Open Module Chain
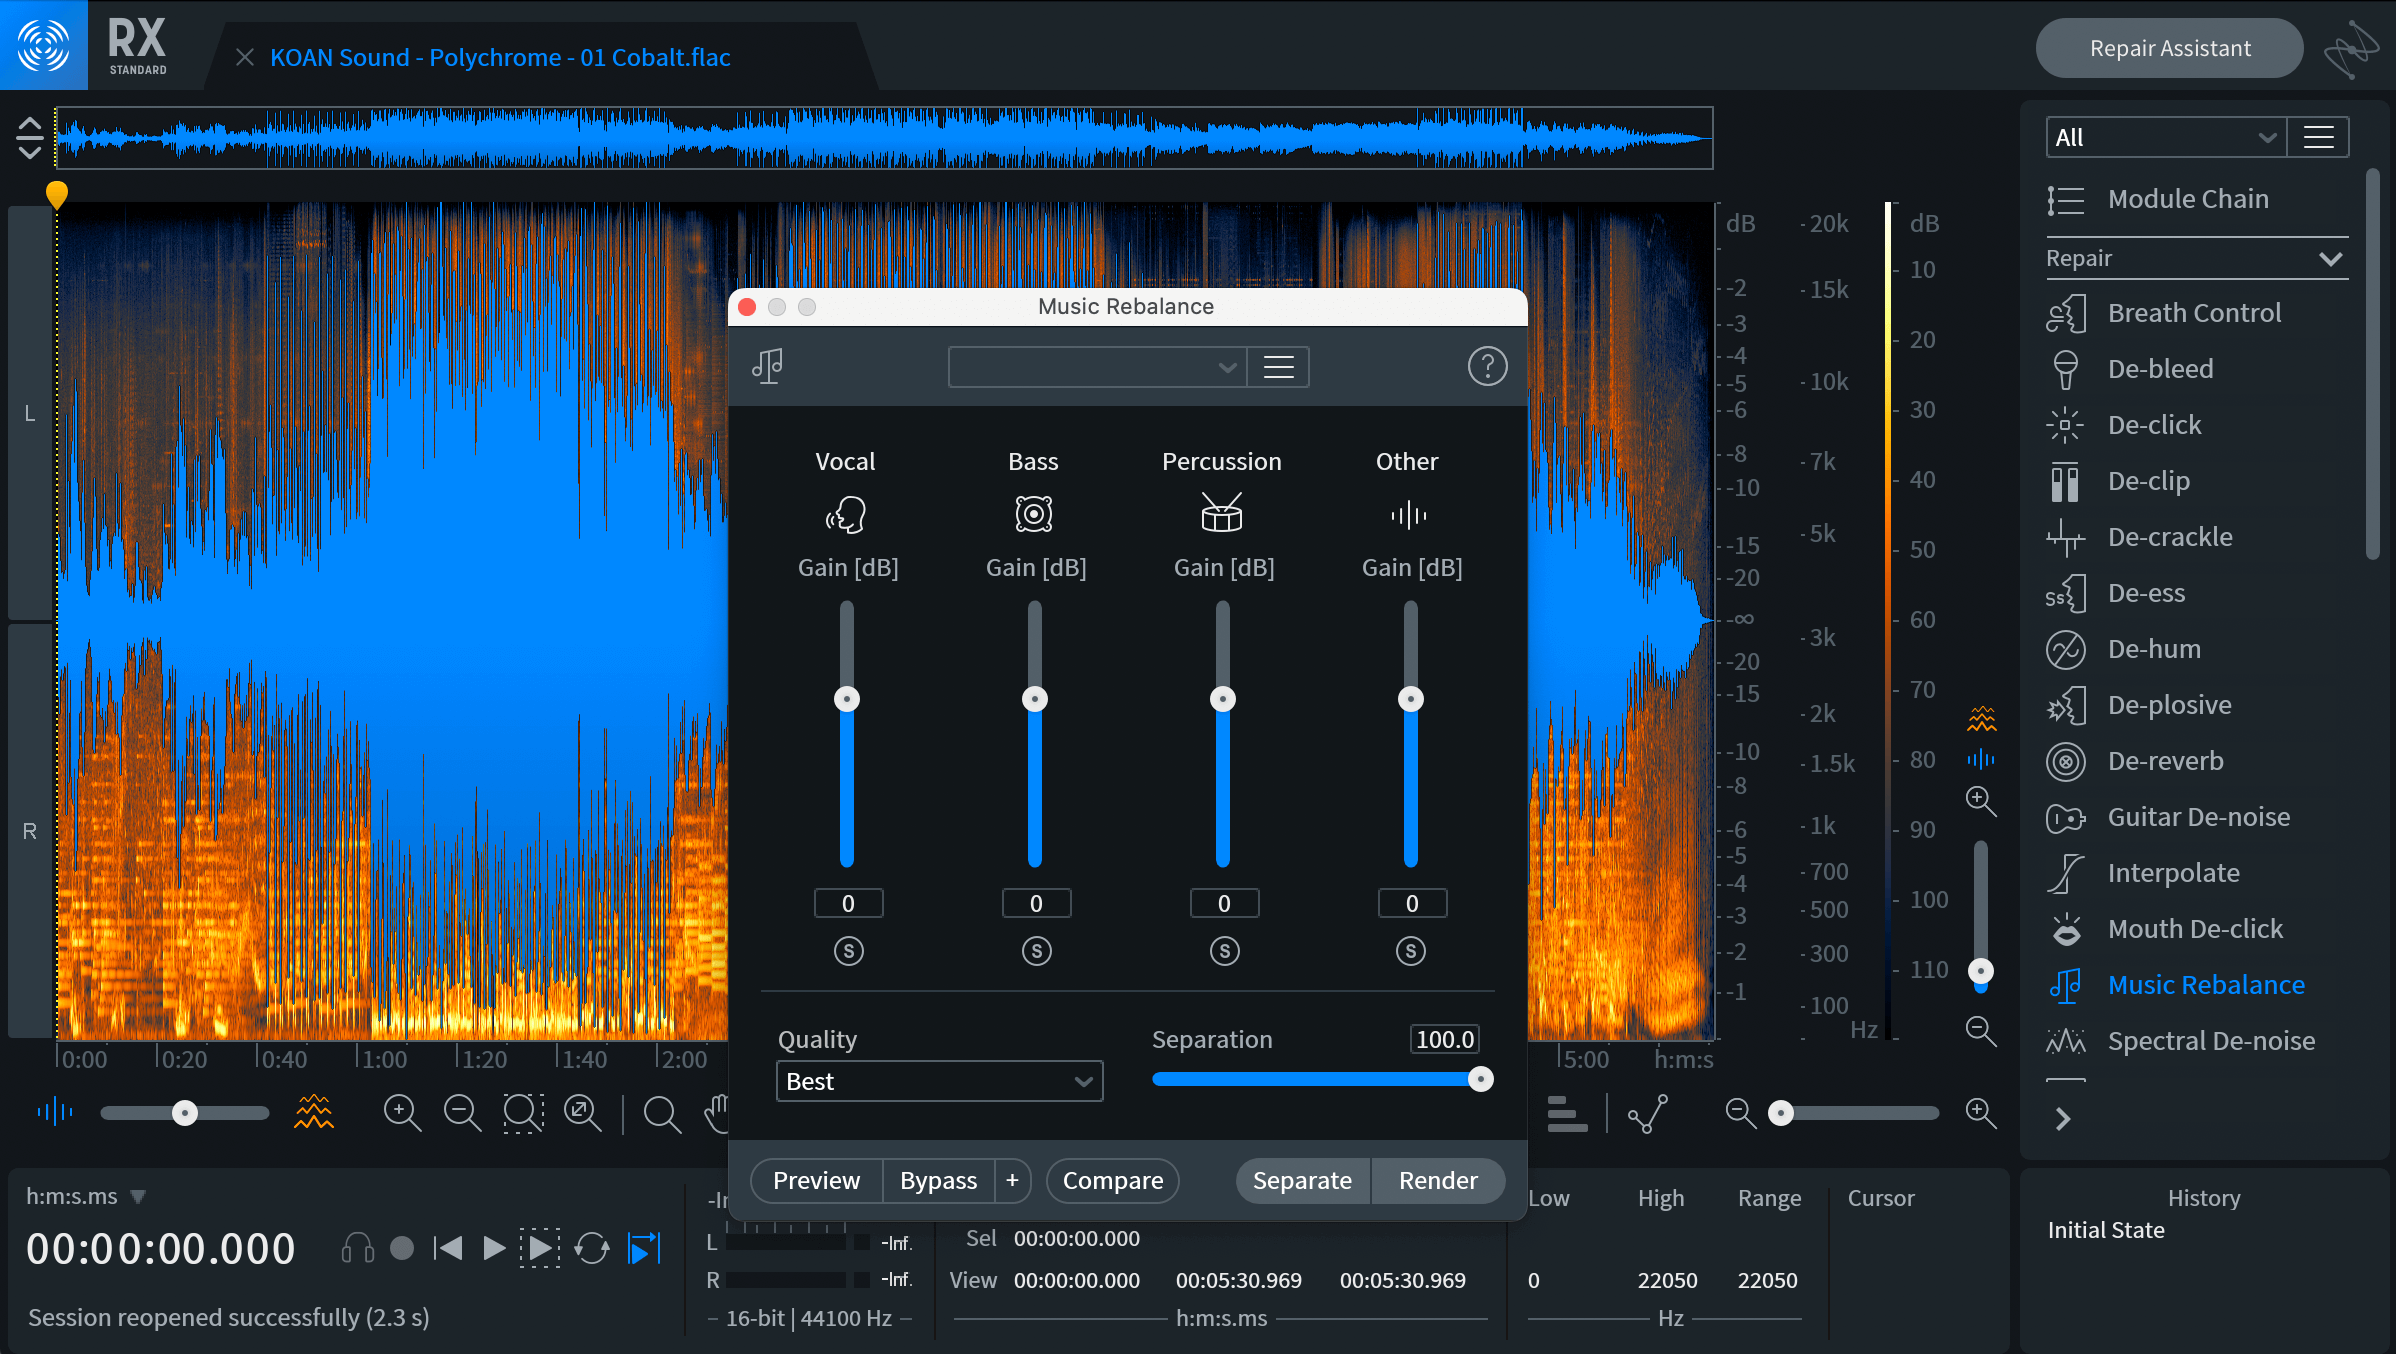 [2187, 199]
